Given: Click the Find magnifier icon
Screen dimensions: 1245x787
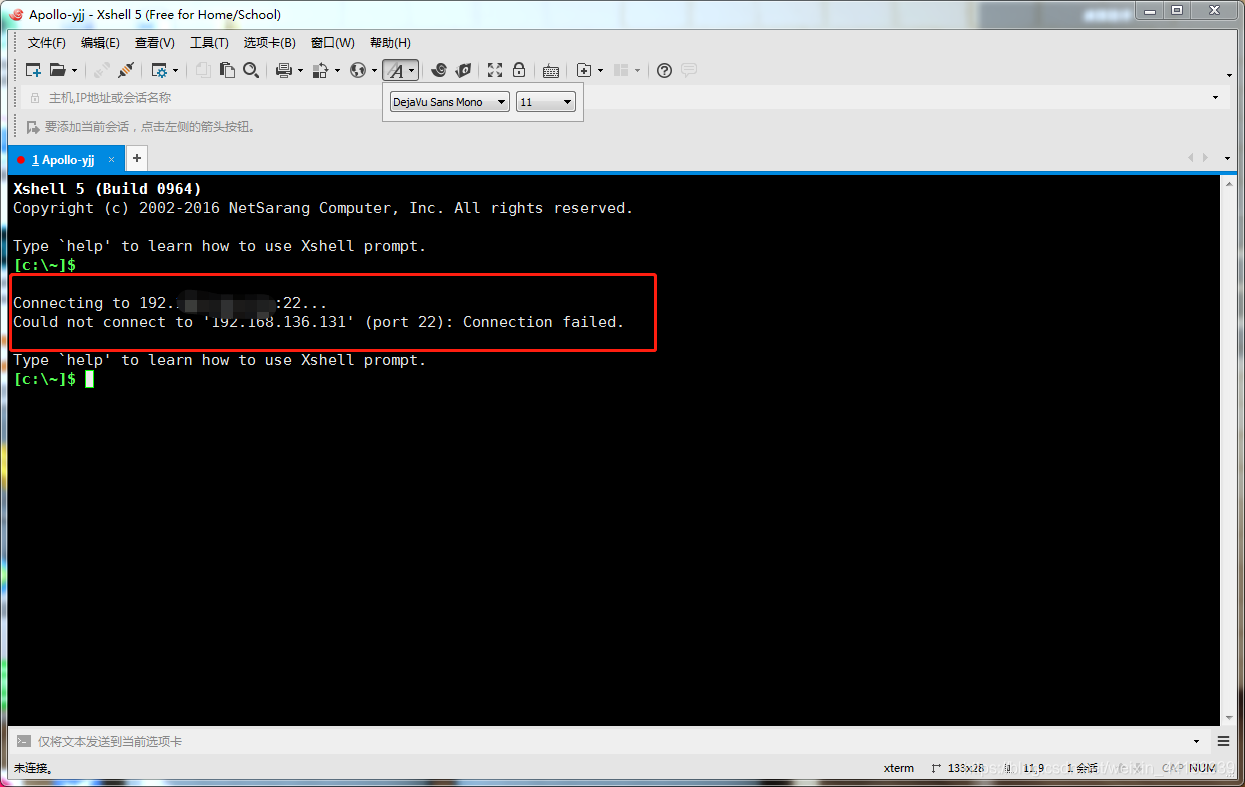Looking at the screenshot, I should [251, 70].
